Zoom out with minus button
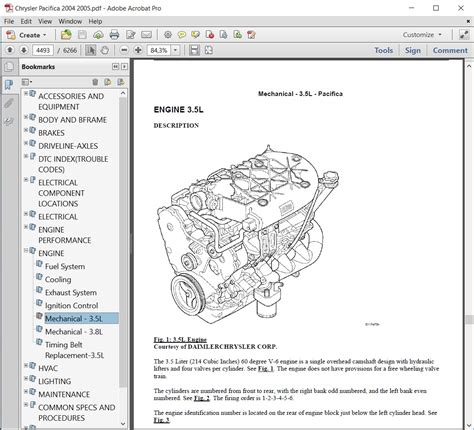This screenshot has height=430, width=474. click(x=124, y=50)
